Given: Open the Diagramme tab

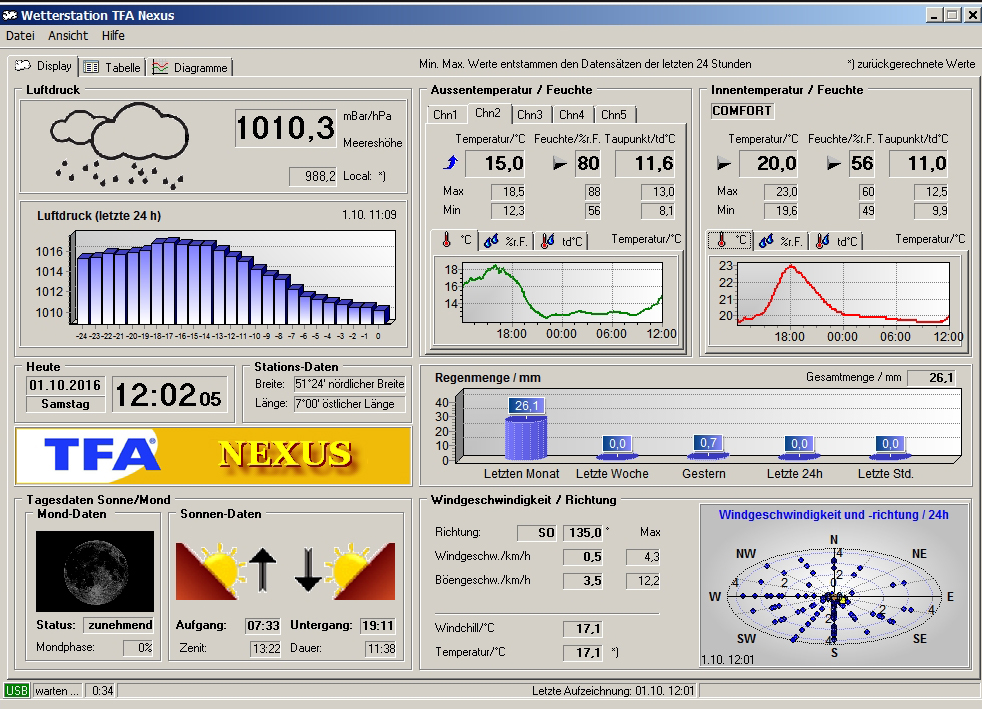Looking at the screenshot, I should pyautogui.click(x=190, y=68).
